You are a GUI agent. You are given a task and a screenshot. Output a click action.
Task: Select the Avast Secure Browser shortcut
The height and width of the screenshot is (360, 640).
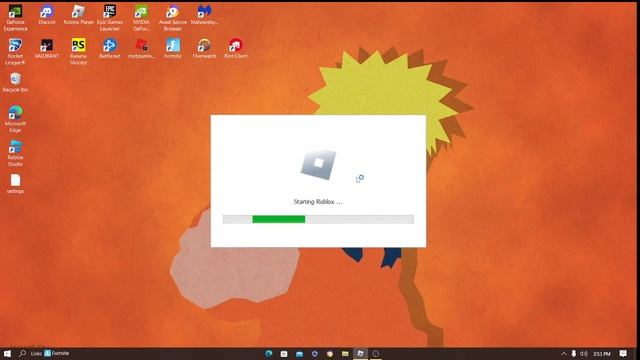coord(173,18)
